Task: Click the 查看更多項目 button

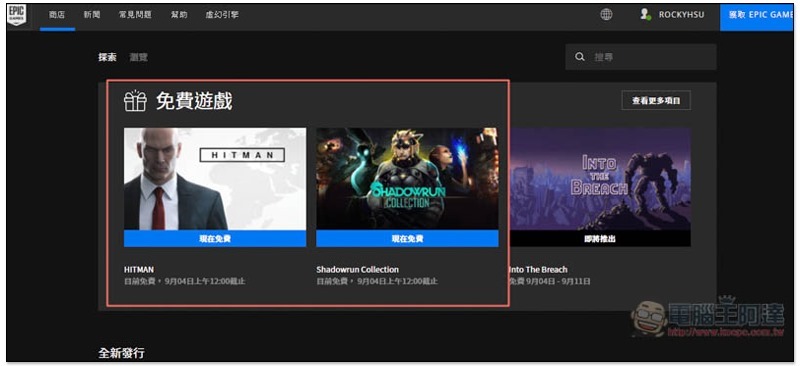Action: point(656,101)
